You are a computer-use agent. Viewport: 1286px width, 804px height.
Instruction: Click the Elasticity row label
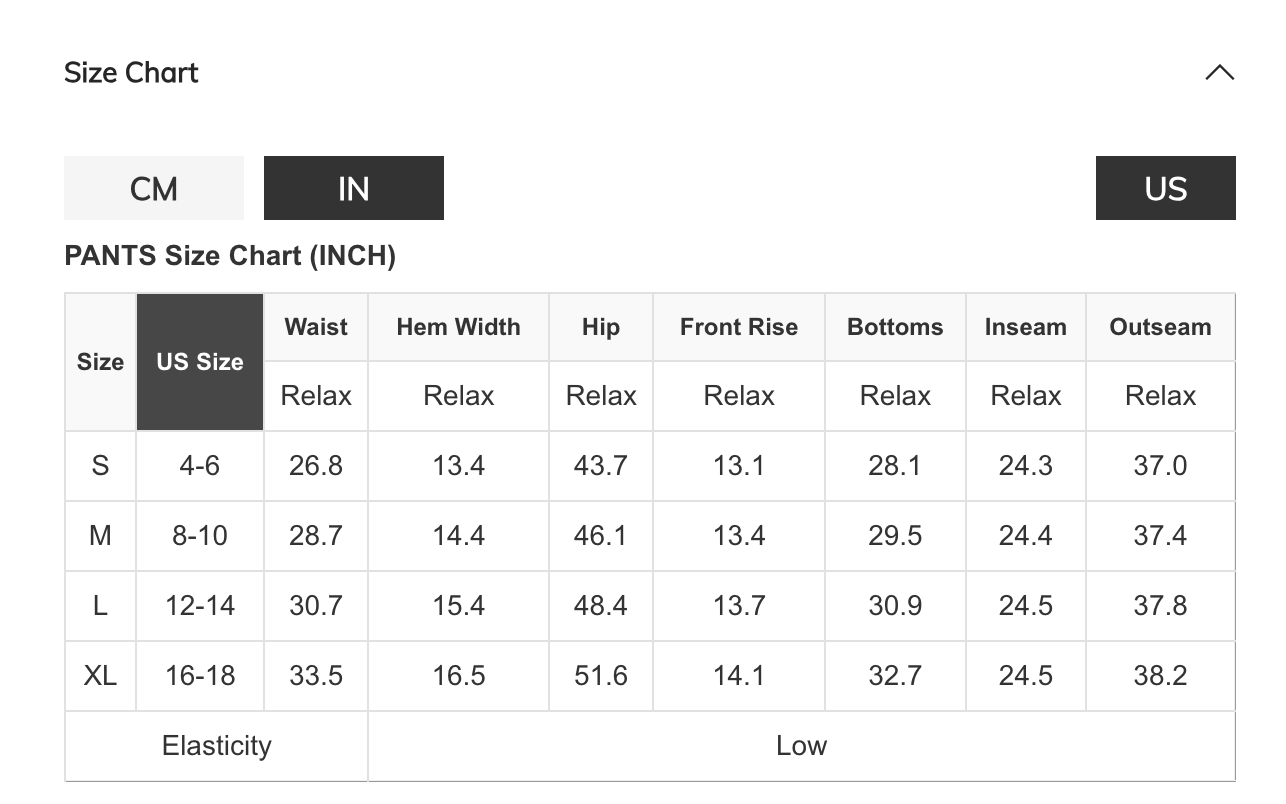coord(216,746)
